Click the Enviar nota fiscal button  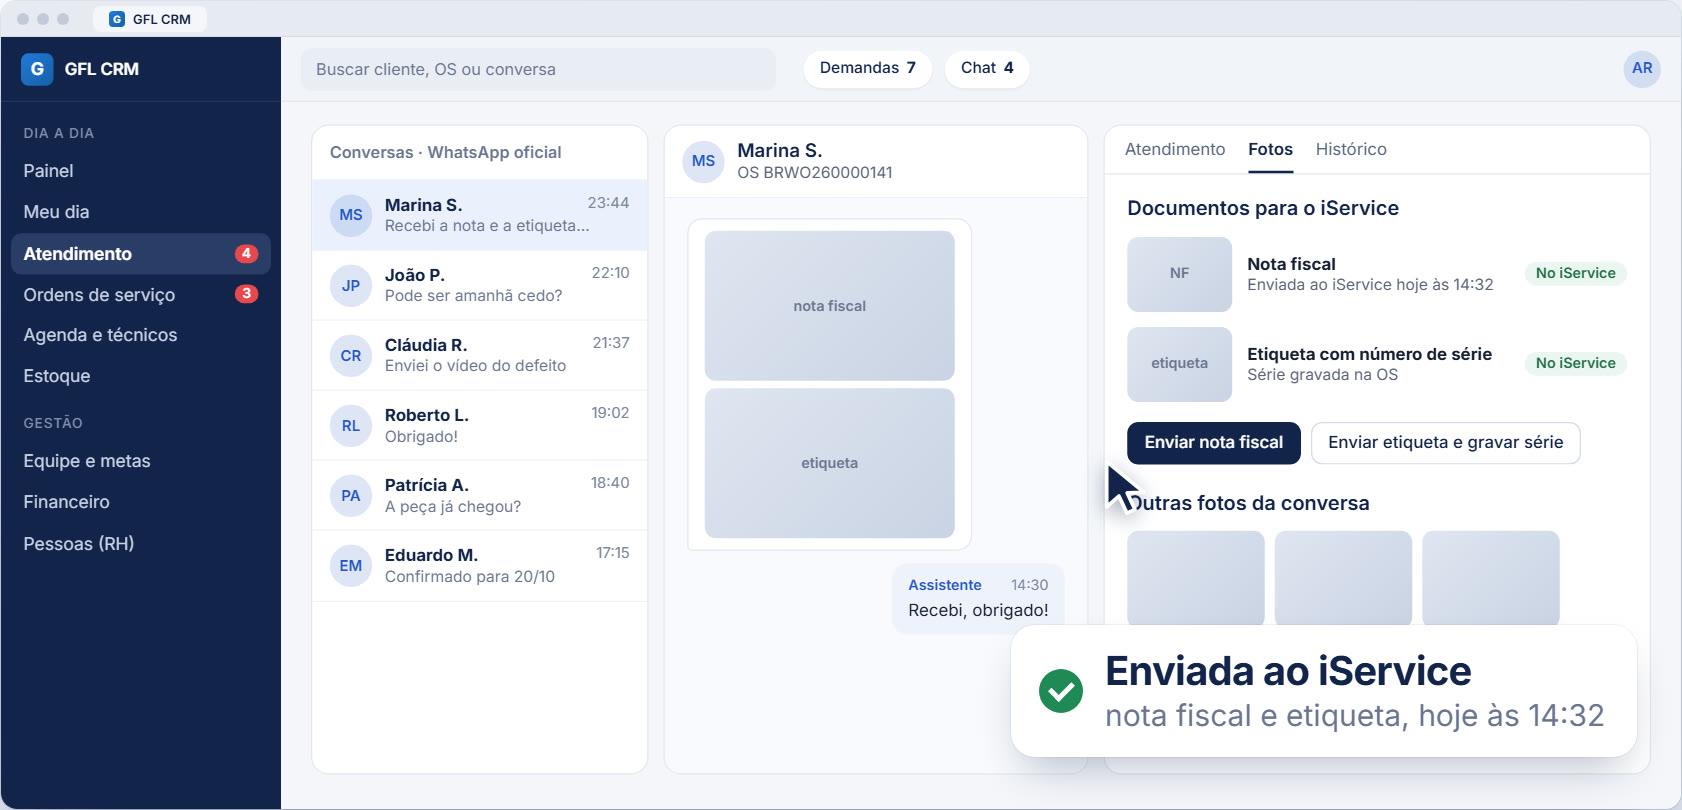pos(1214,443)
